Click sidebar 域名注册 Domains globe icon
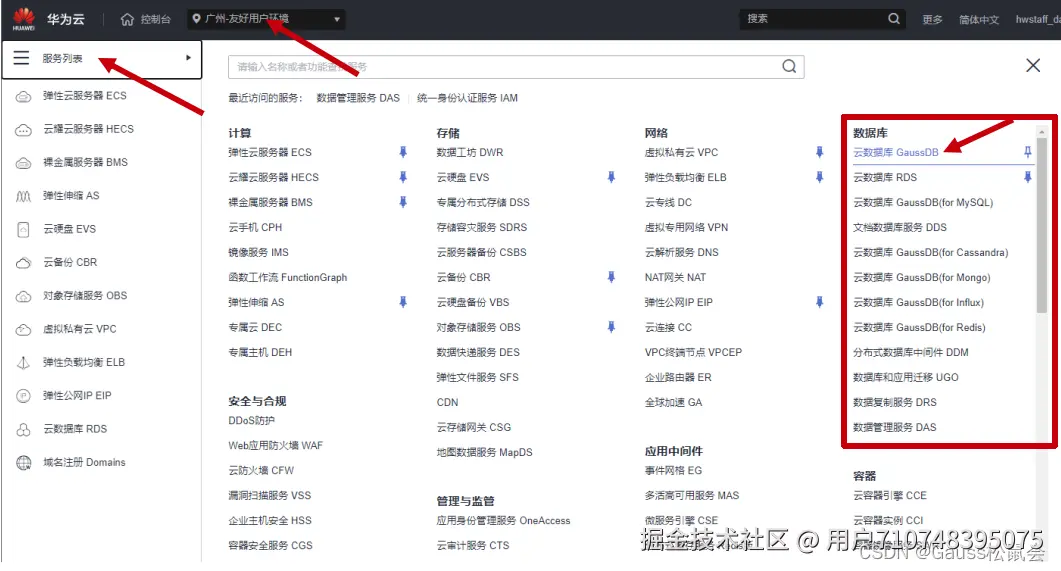The height and width of the screenshot is (571, 1061). click(24, 463)
